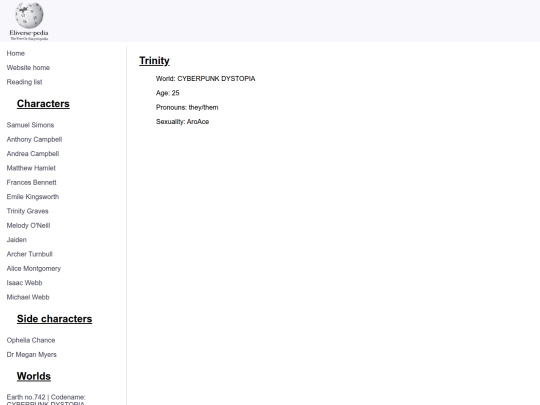540x405 pixels.
Task: View Matthew Hamlet's page
Action: 31,168
